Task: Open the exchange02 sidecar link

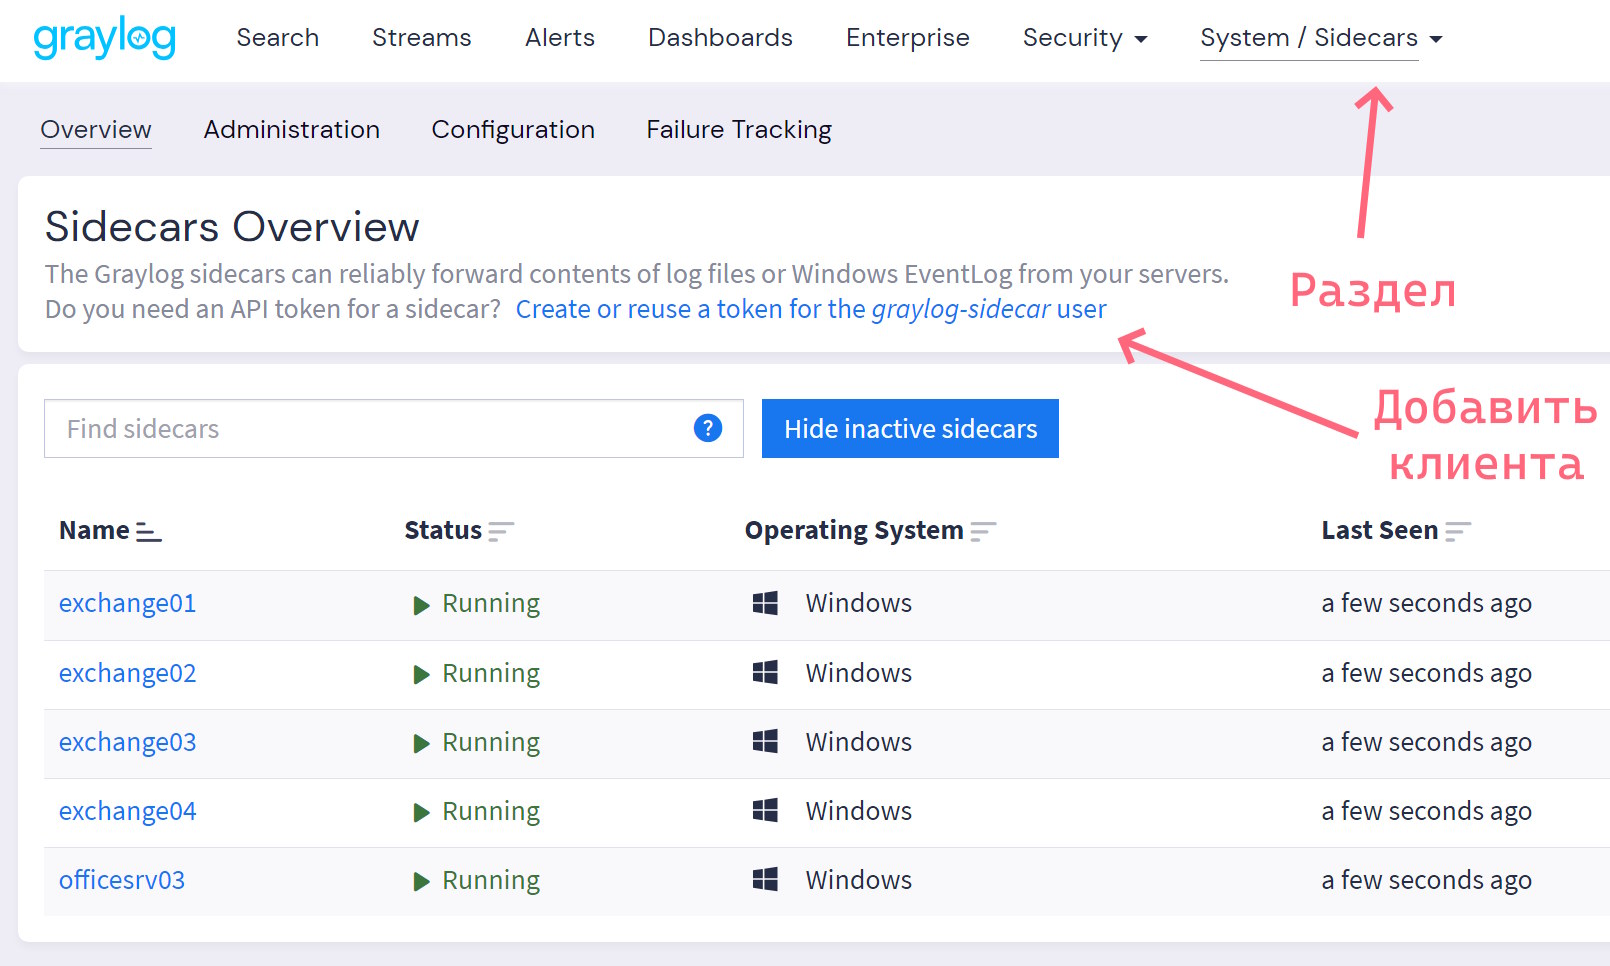Action: pyautogui.click(x=128, y=673)
